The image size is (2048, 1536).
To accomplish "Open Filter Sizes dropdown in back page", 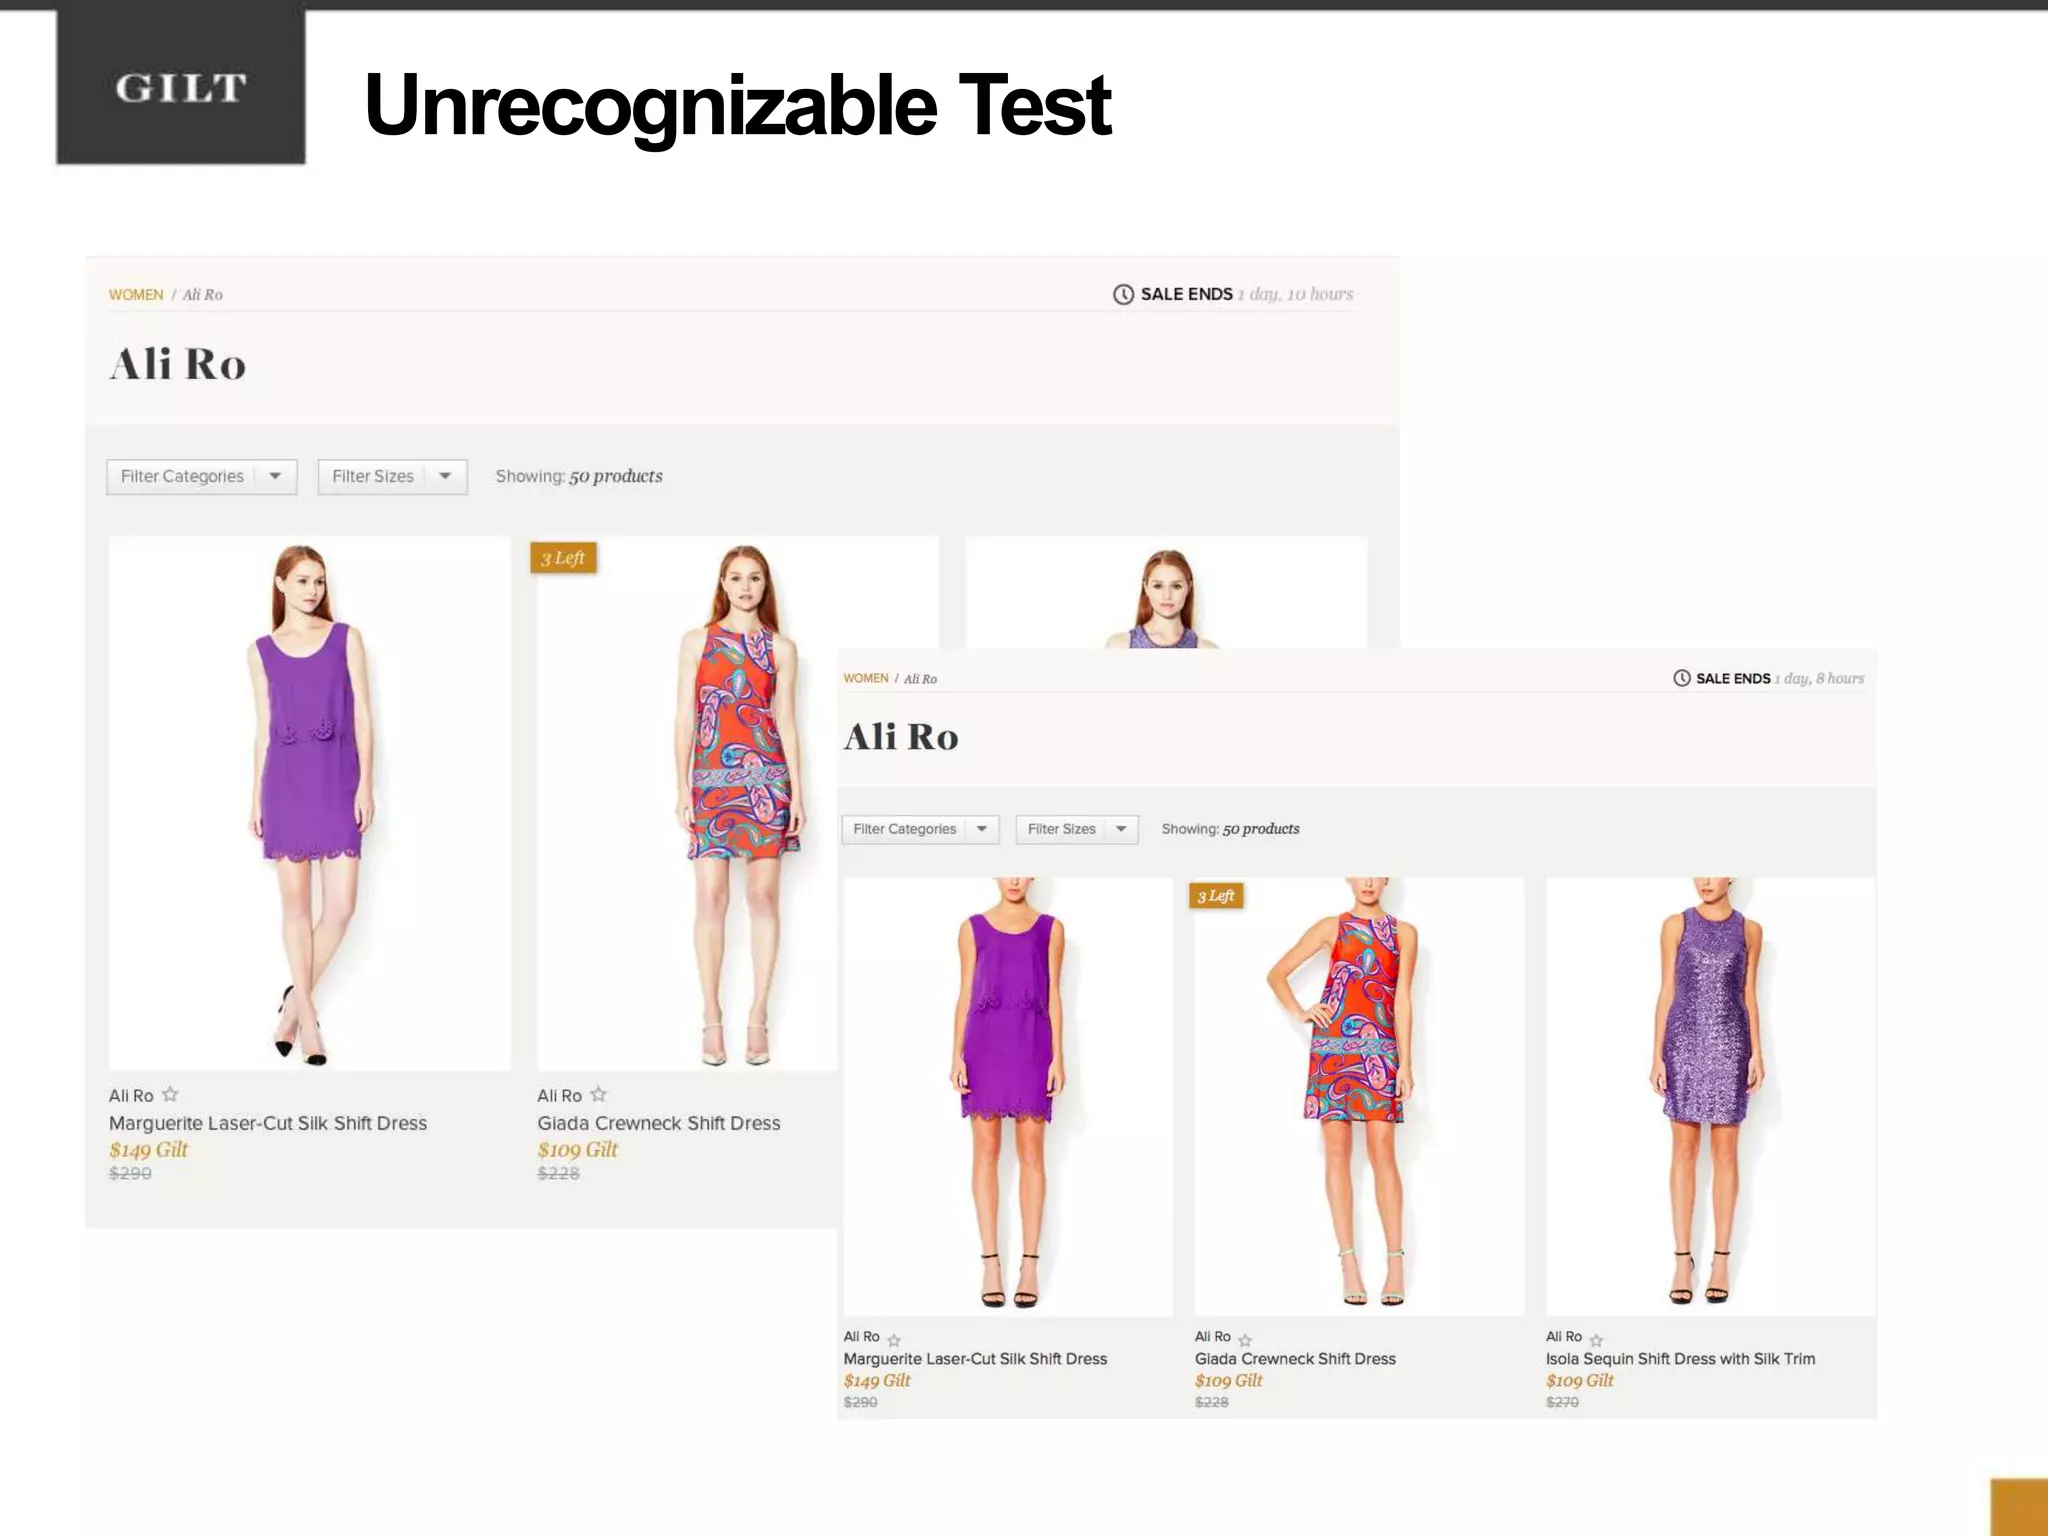I will [x=393, y=476].
